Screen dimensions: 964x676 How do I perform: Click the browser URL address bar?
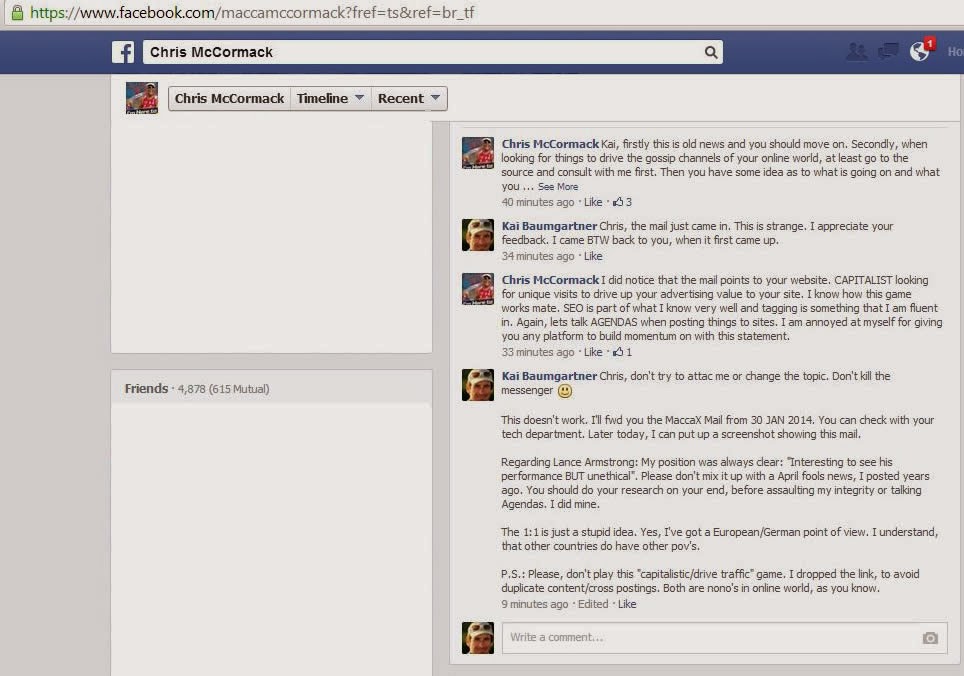(x=482, y=12)
